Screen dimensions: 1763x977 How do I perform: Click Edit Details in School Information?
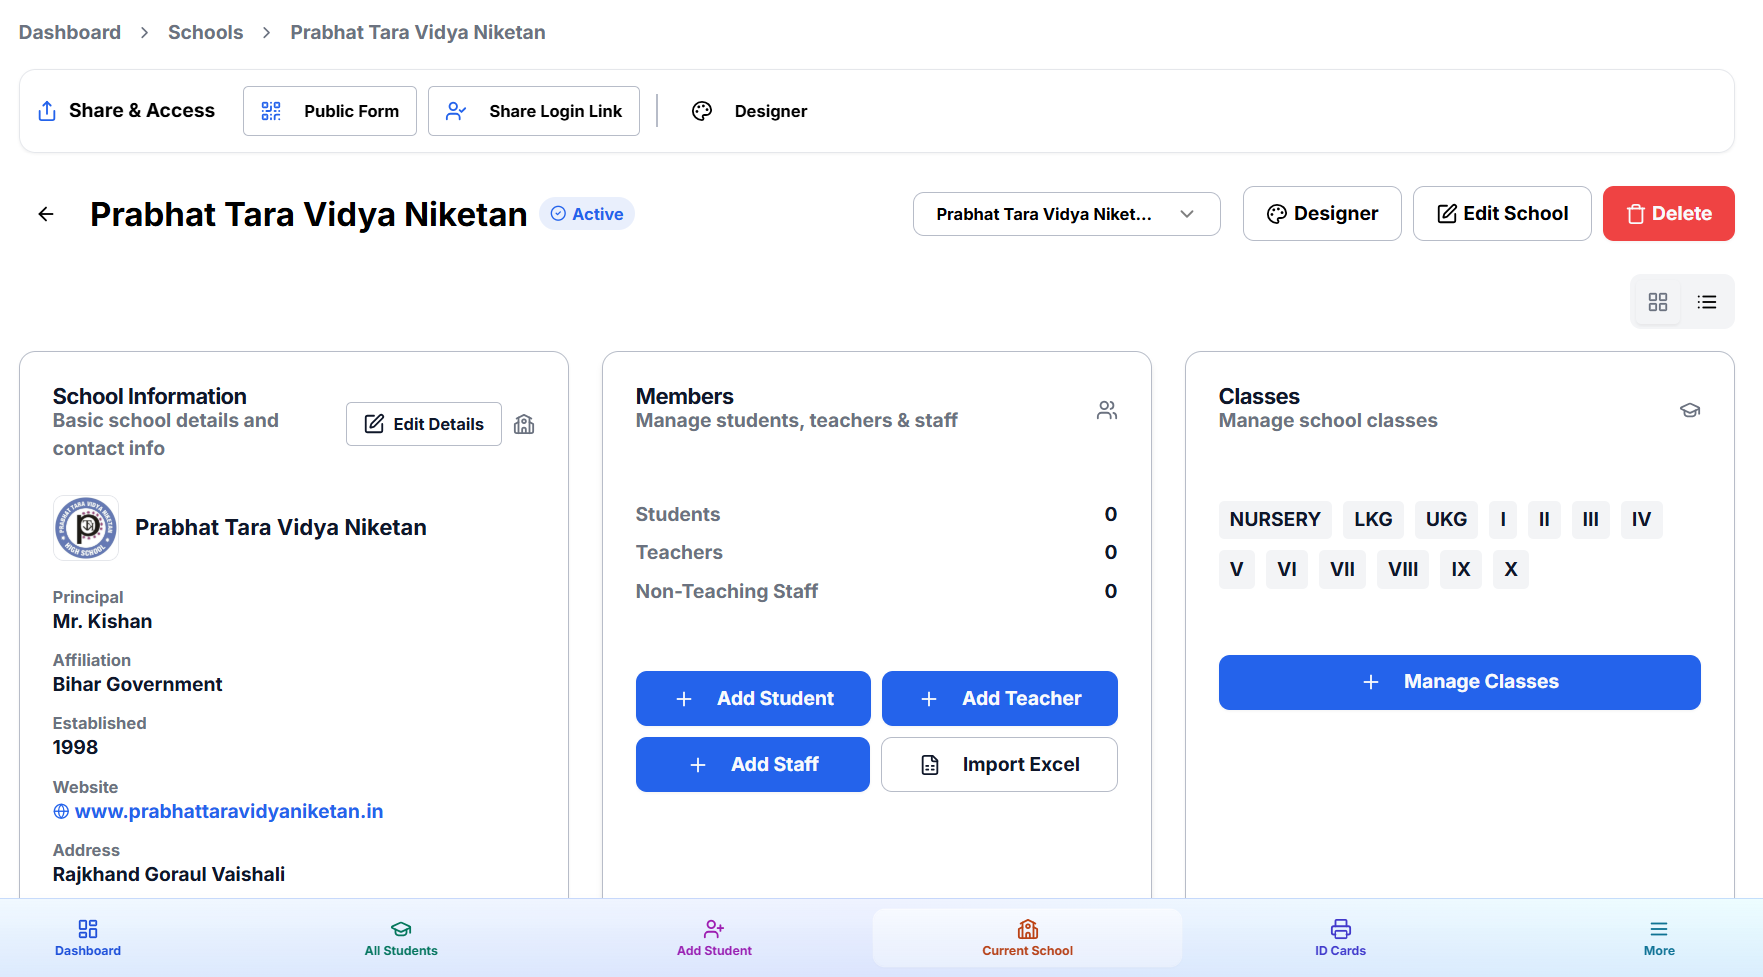pyautogui.click(x=424, y=424)
